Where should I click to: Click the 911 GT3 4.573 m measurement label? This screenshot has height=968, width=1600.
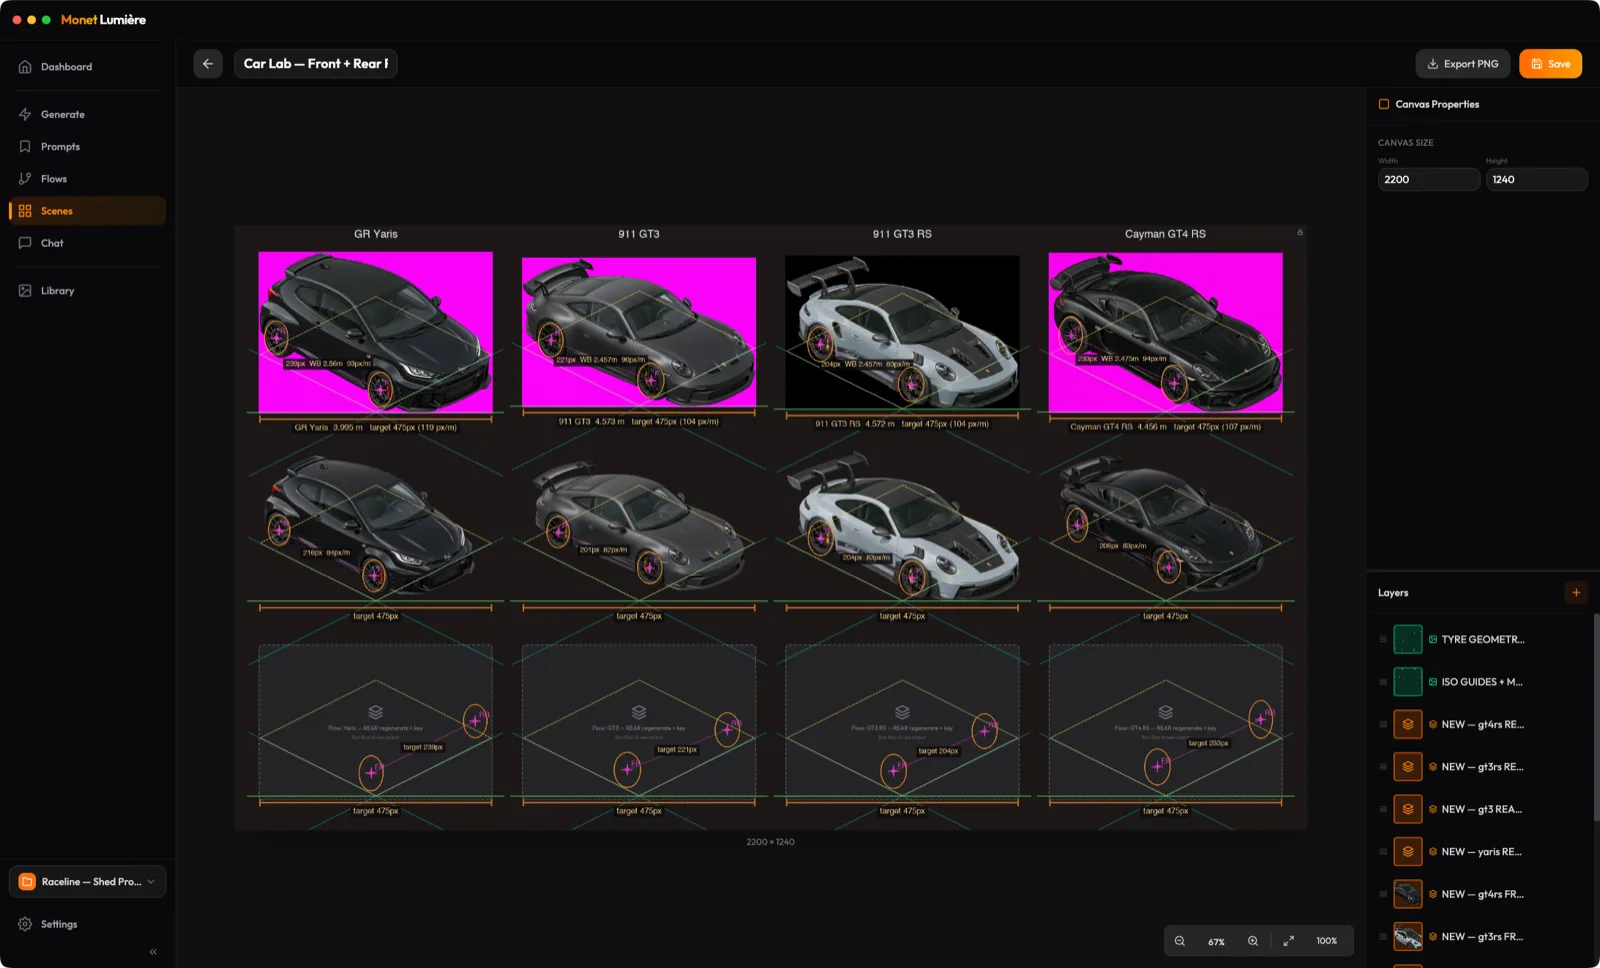click(x=639, y=421)
